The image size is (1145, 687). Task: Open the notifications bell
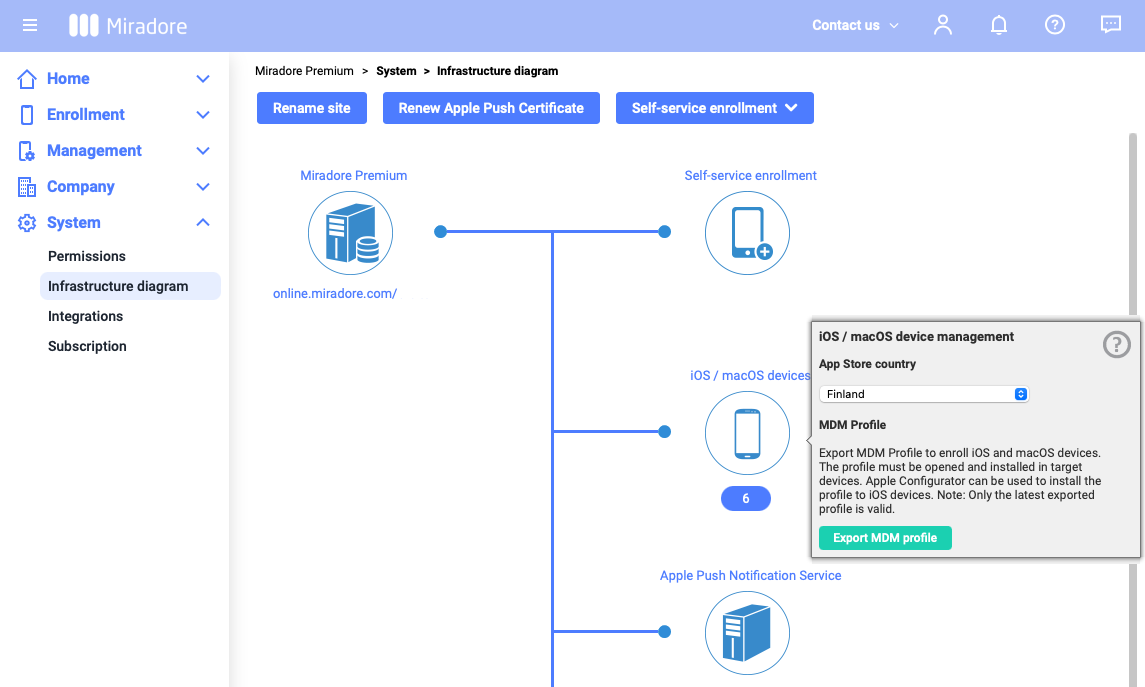coord(998,26)
